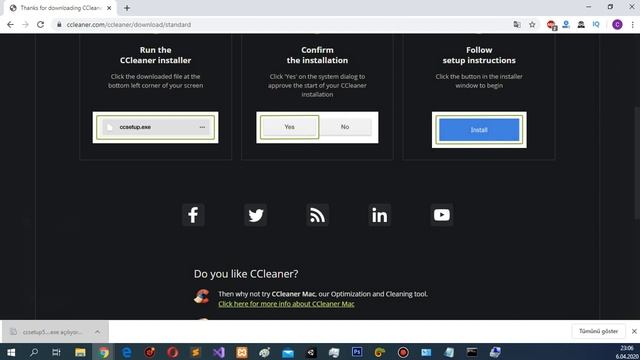
Task: Open the RSS feed icon
Action: coord(318,215)
